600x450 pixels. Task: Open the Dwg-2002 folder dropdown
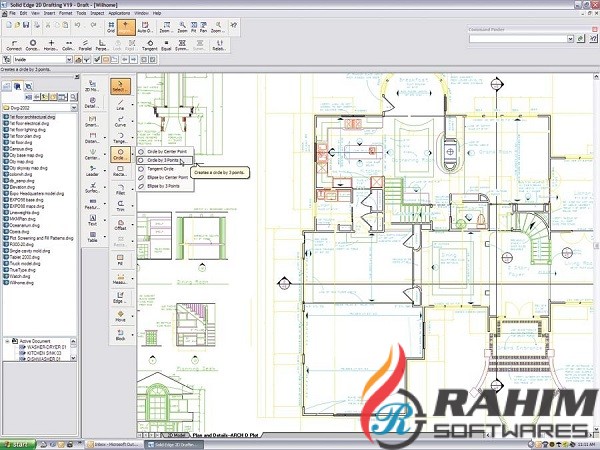click(74, 108)
